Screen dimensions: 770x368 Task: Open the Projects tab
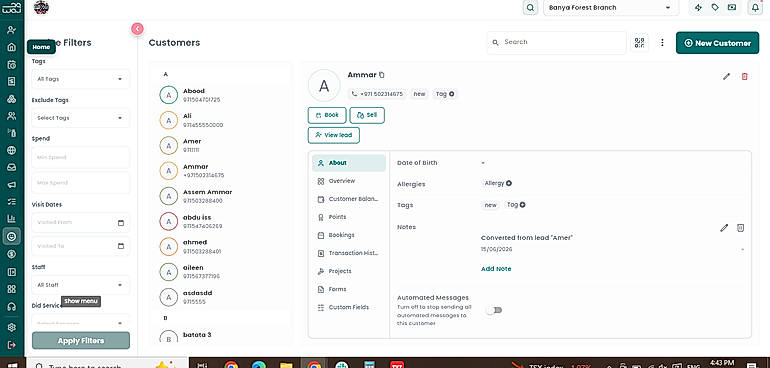coord(349,271)
